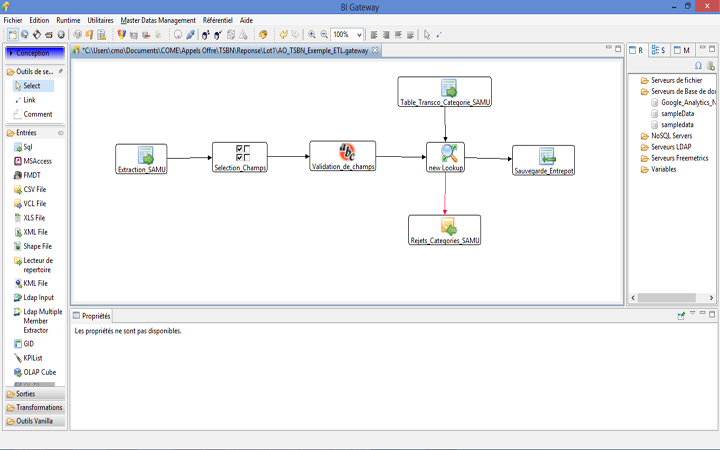Open the Runtime menu

tap(68, 20)
